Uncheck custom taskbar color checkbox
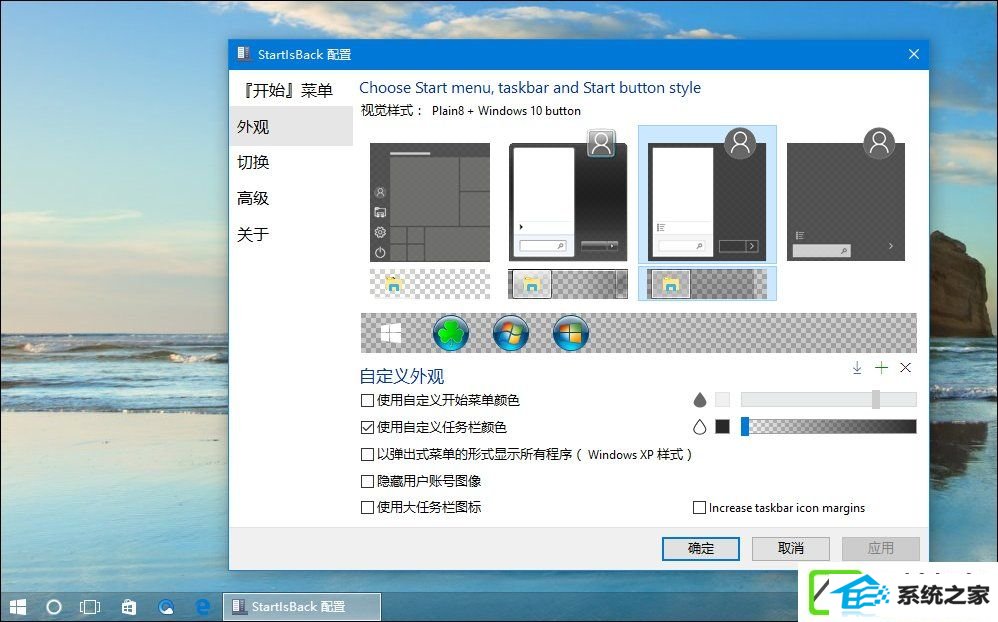This screenshot has width=998, height=622. pos(367,427)
